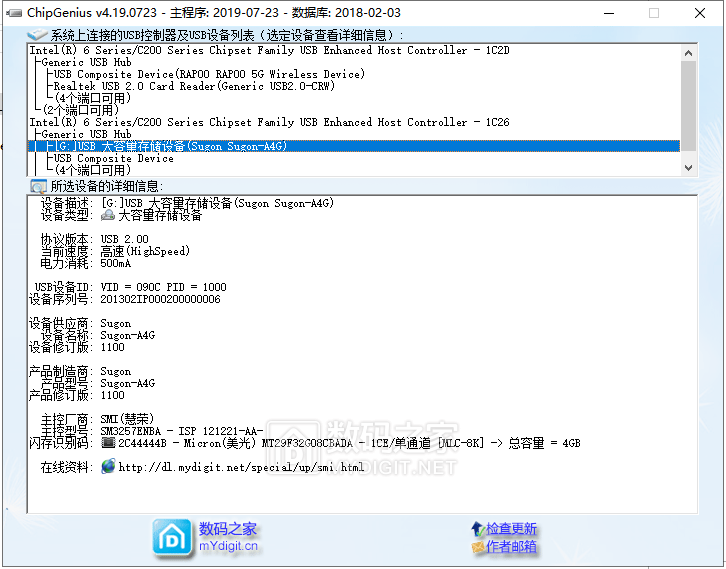
Task: Click the SMI(慧荣) controller vendor text
Action: point(127,419)
